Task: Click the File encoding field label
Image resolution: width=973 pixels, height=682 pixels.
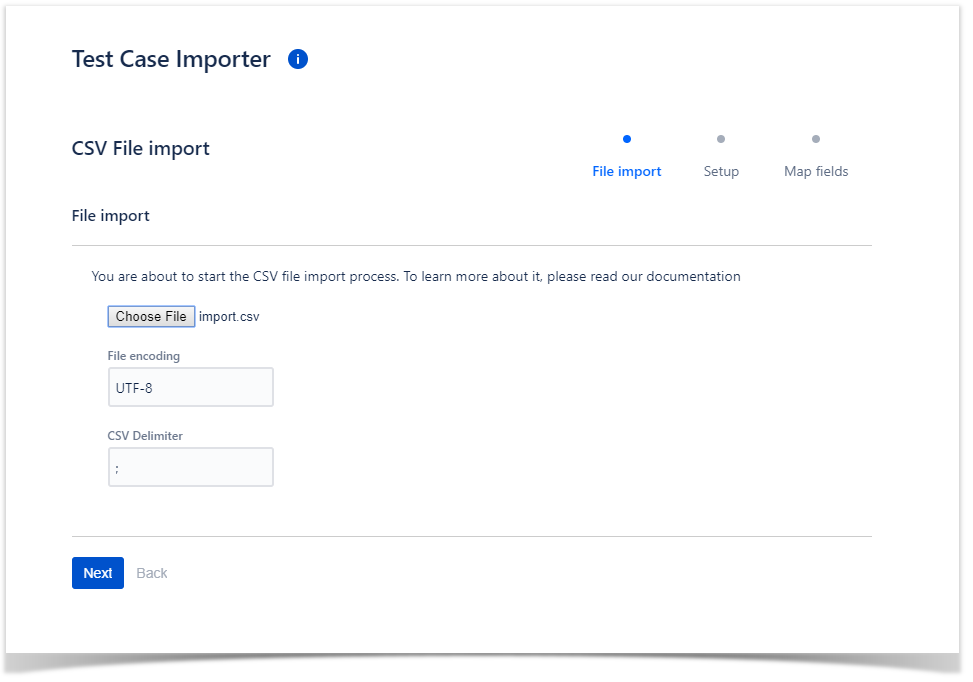Action: point(143,356)
